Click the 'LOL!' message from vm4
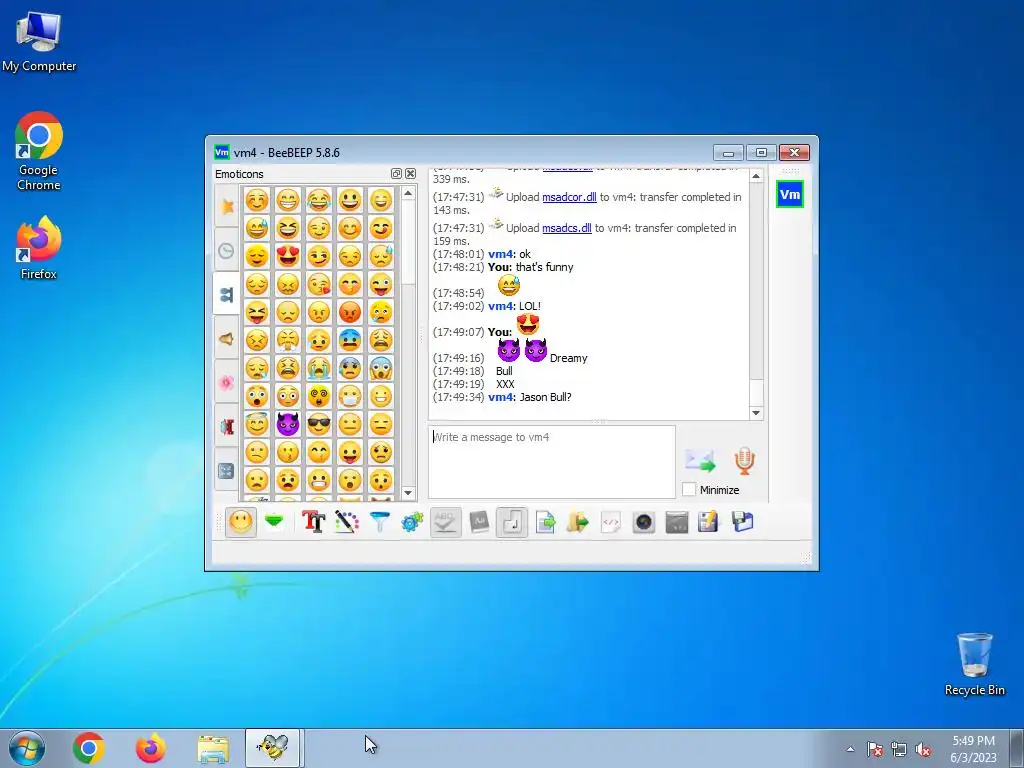Viewport: 1024px width, 768px height. pos(530,306)
